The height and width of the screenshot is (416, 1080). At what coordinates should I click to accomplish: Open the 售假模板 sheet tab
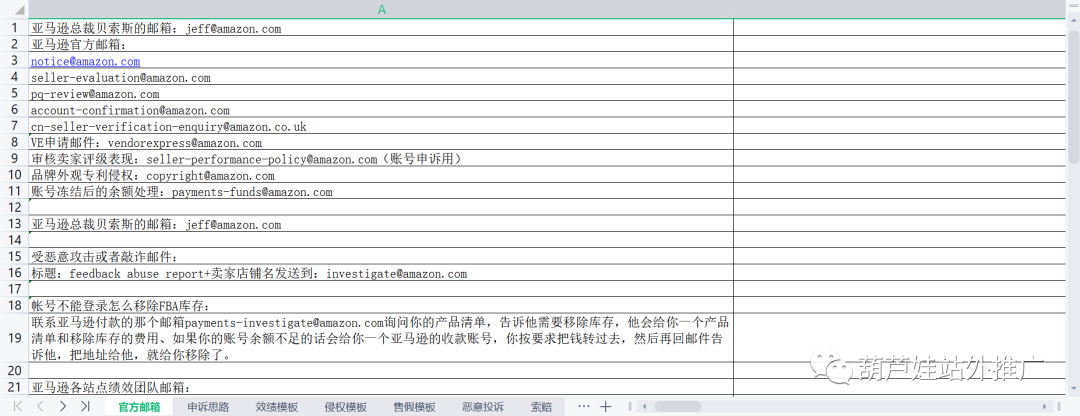[415, 407]
